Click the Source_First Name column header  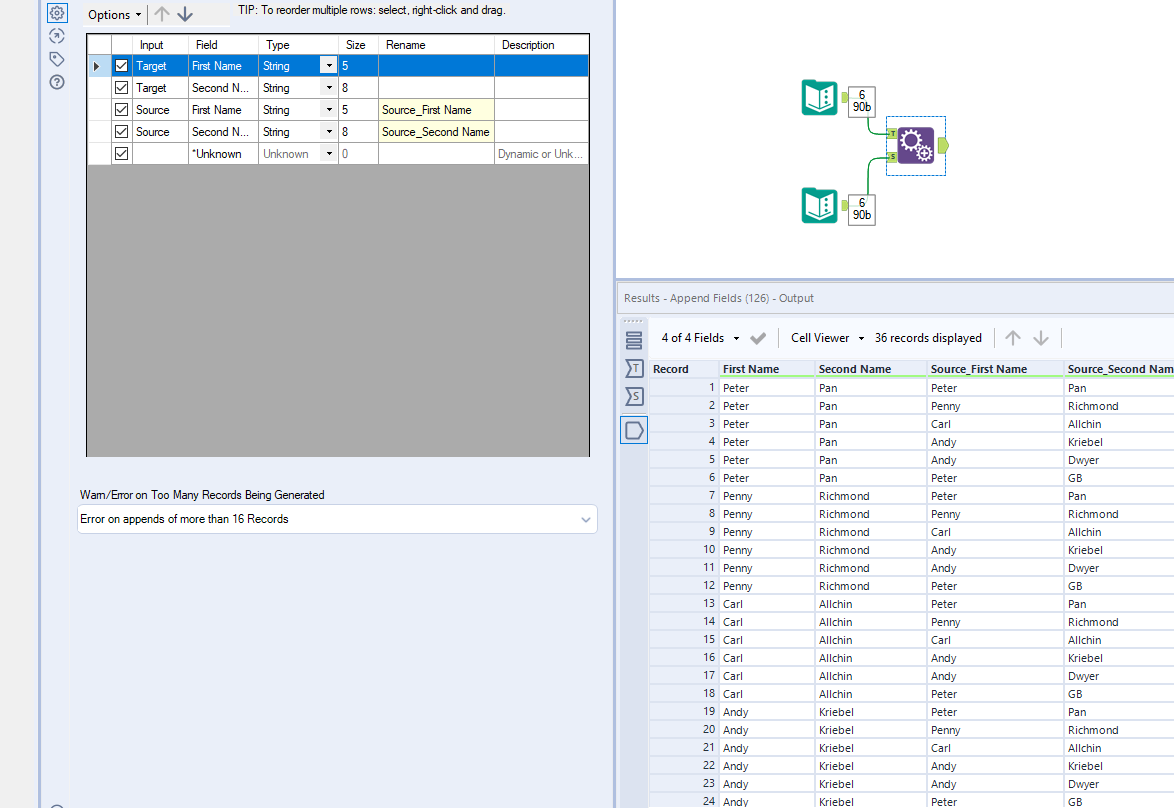point(978,369)
